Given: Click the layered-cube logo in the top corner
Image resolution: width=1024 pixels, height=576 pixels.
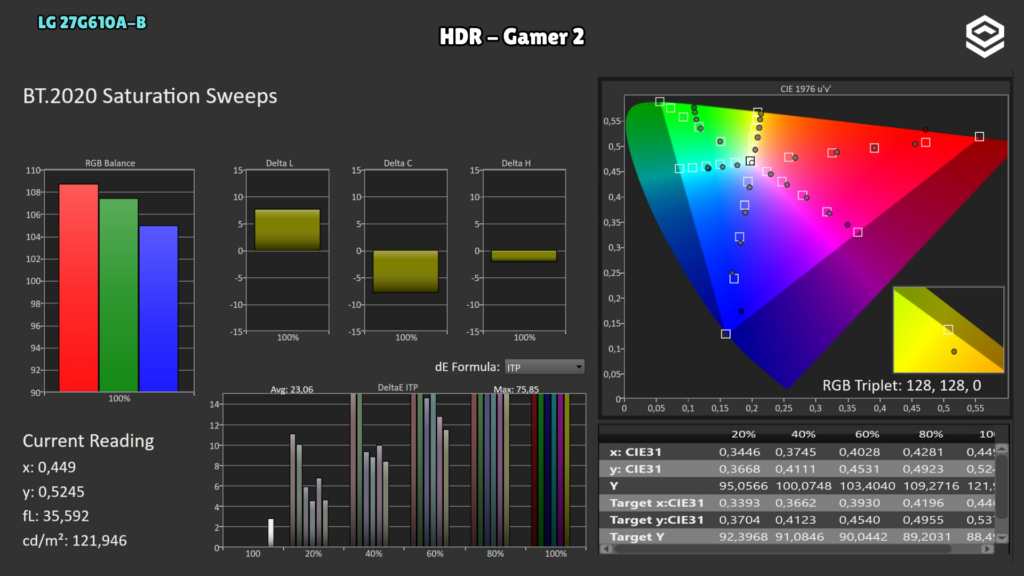Looking at the screenshot, I should tap(984, 37).
